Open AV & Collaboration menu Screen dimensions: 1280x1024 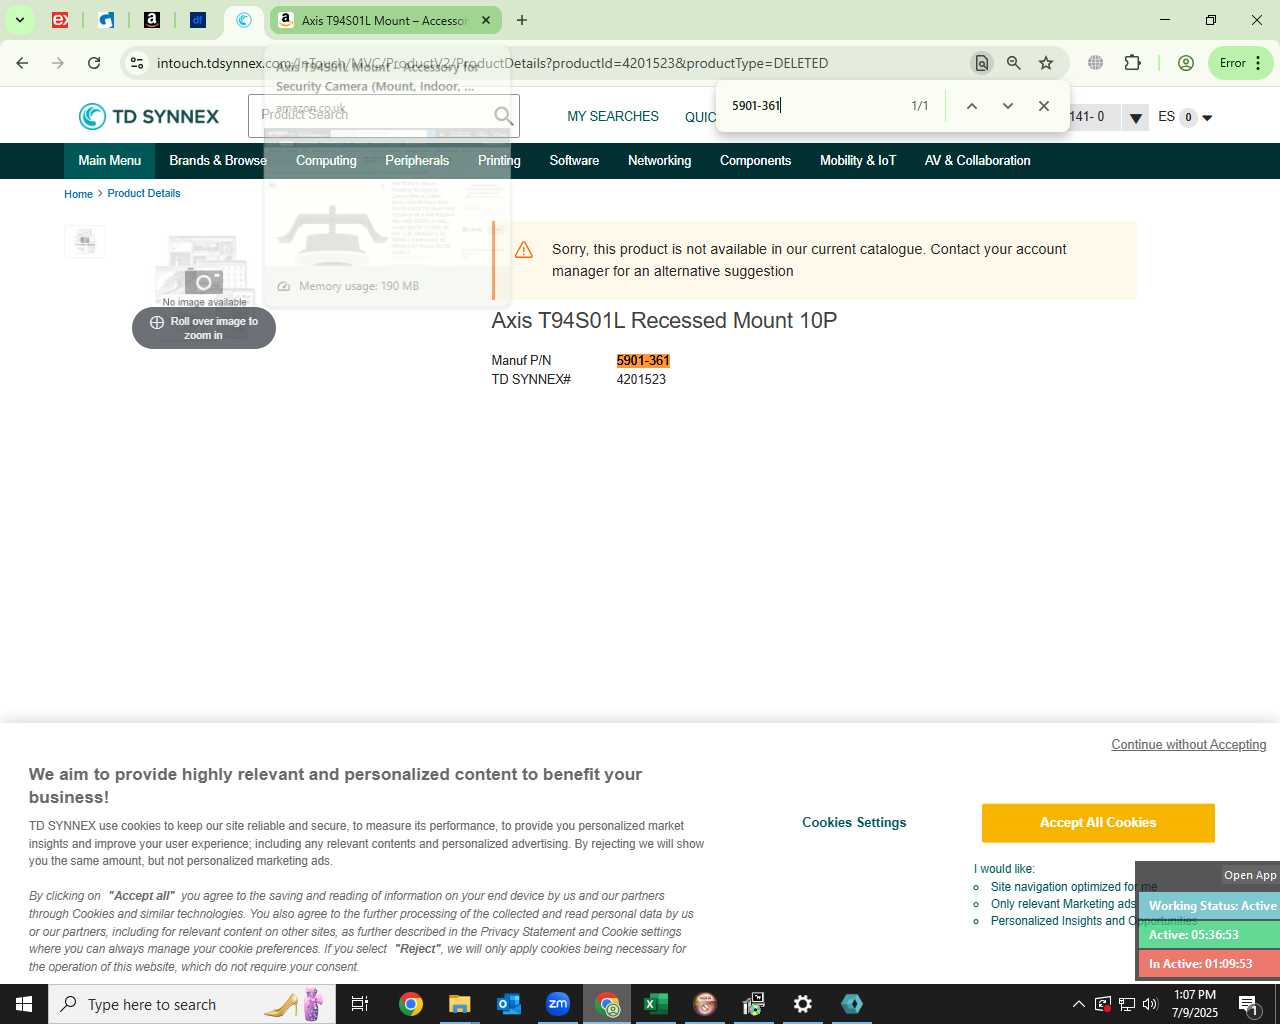coord(977,160)
